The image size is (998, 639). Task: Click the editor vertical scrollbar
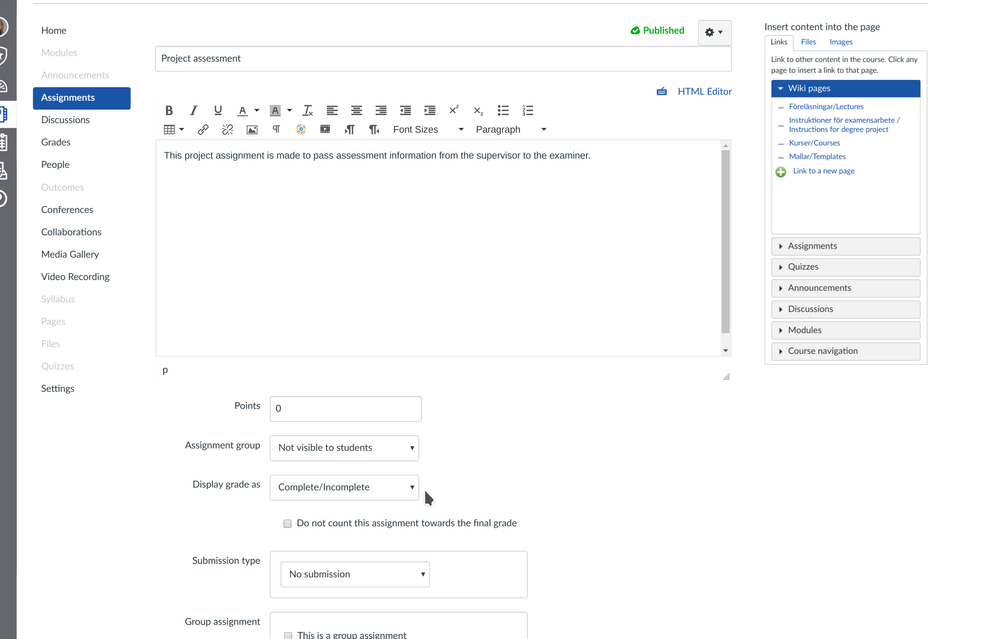point(725,242)
